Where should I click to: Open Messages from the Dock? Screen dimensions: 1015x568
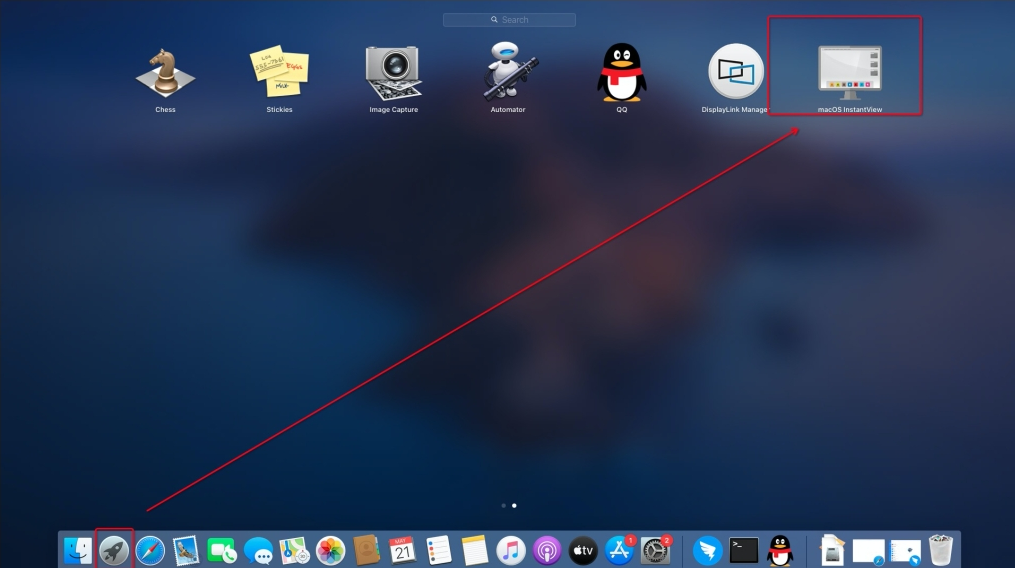click(258, 551)
